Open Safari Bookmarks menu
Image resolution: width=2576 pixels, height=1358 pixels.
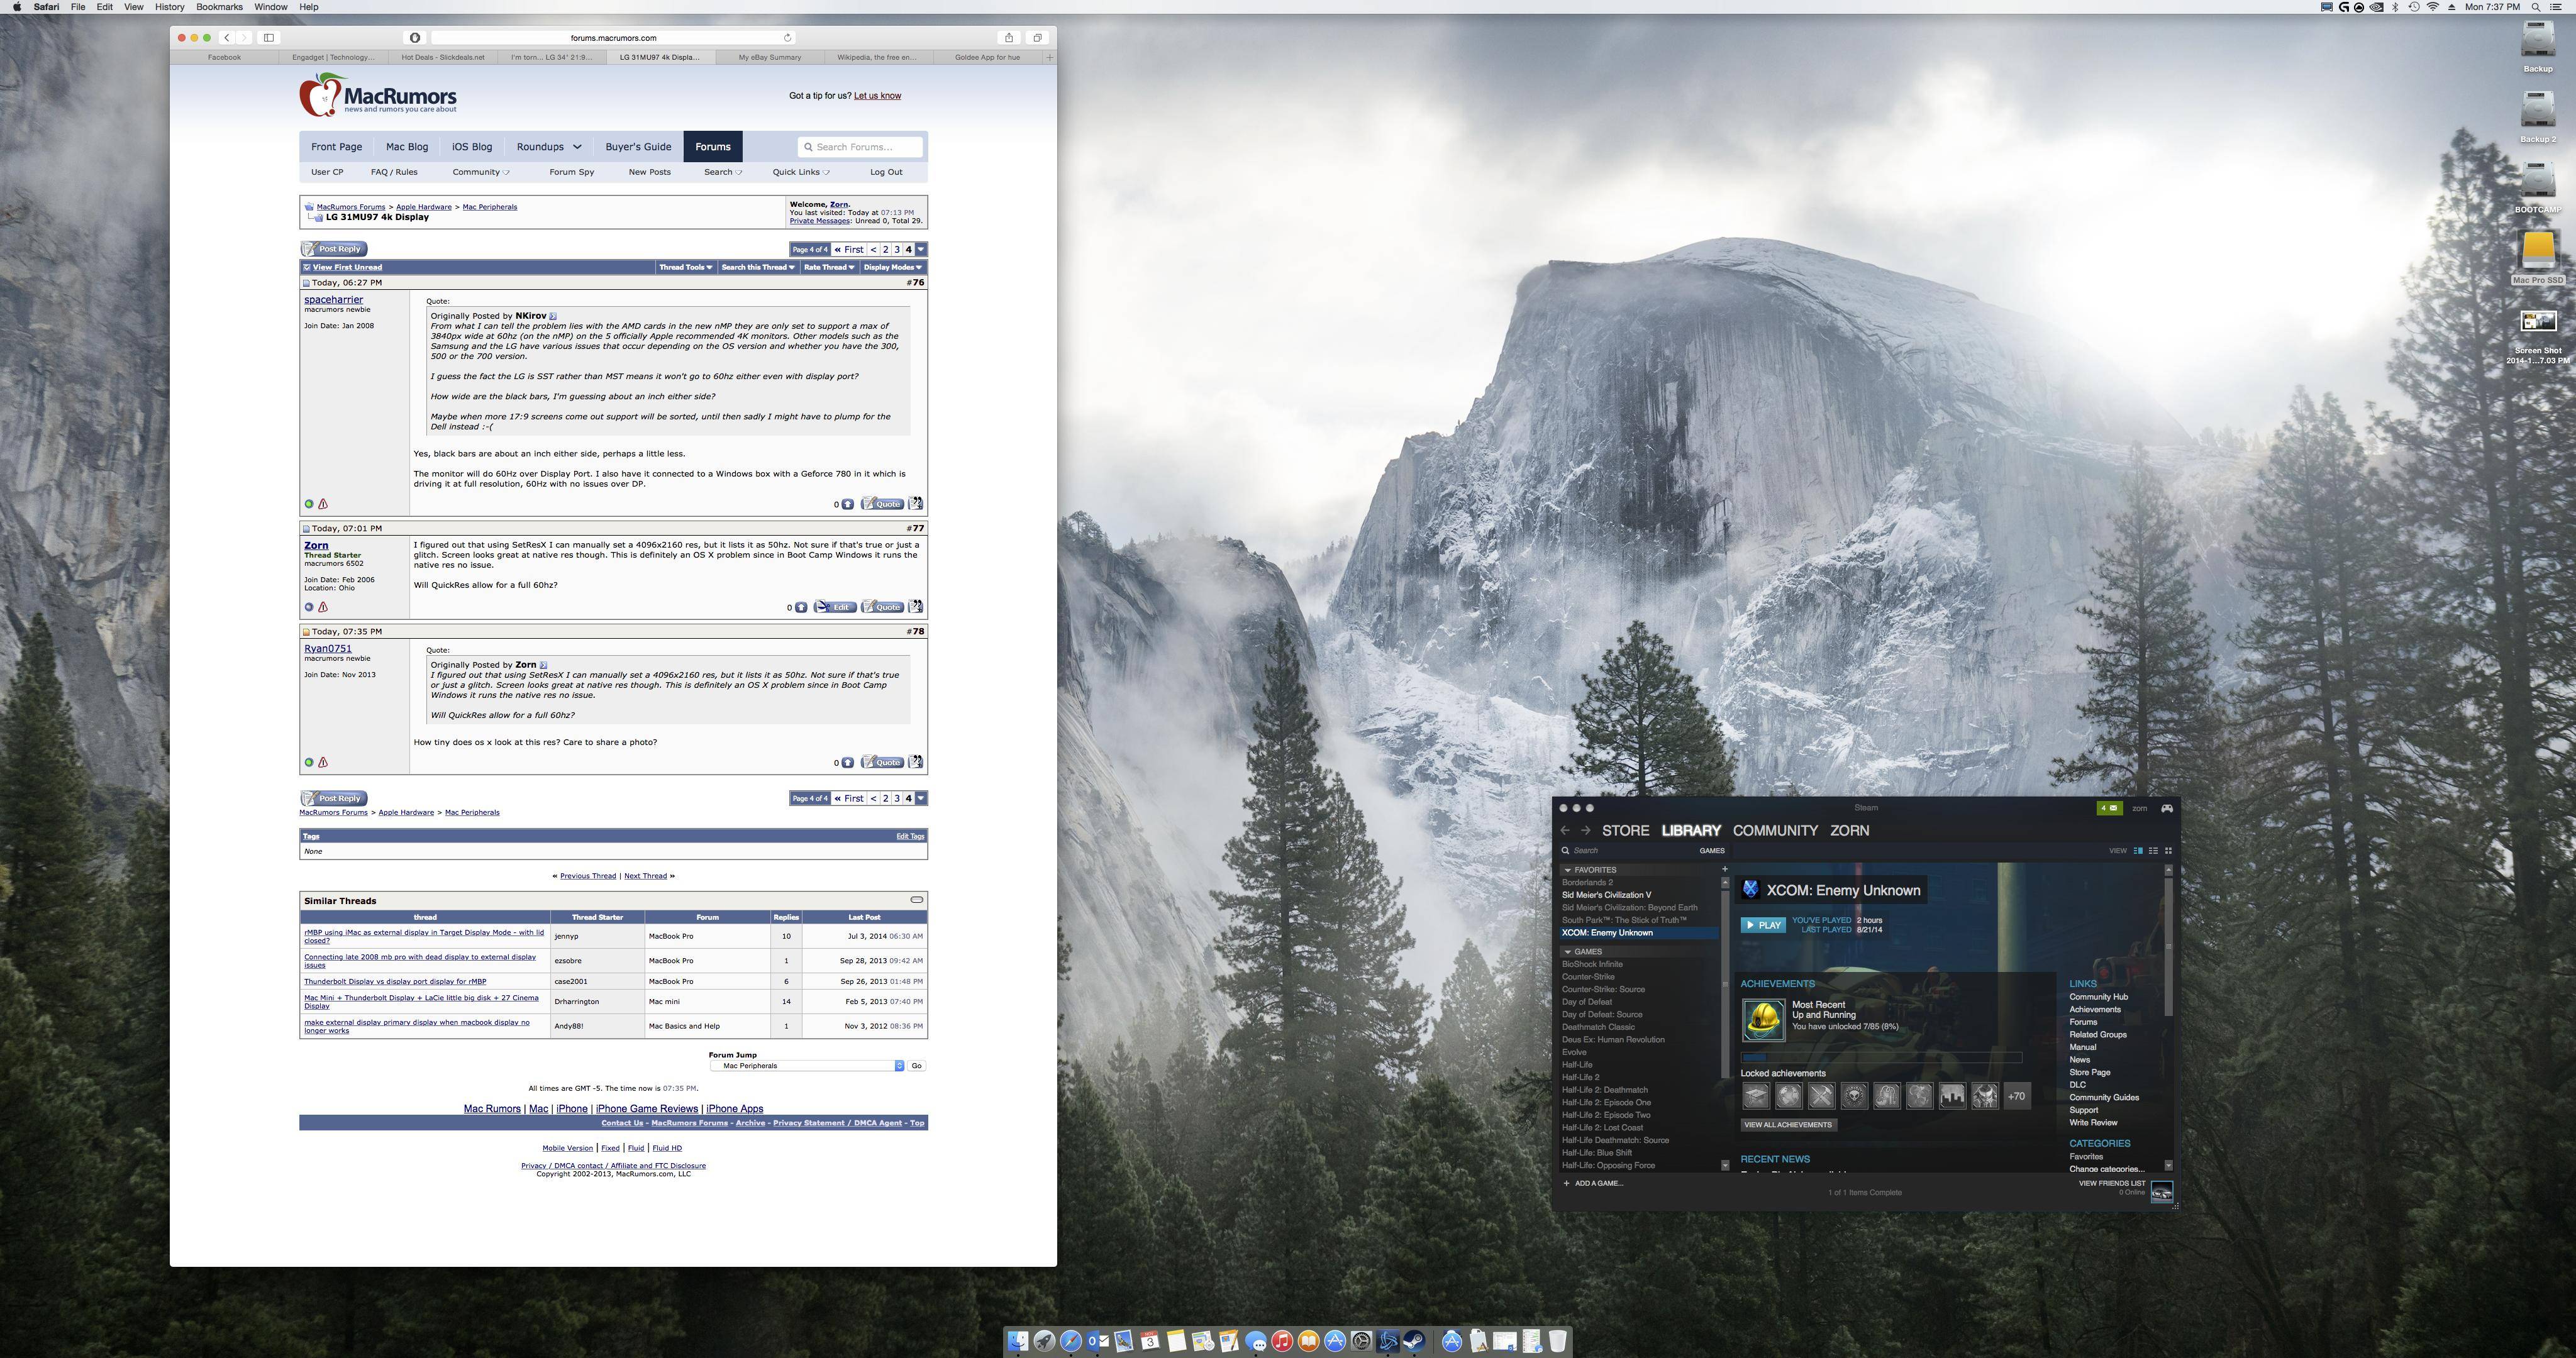(x=219, y=7)
